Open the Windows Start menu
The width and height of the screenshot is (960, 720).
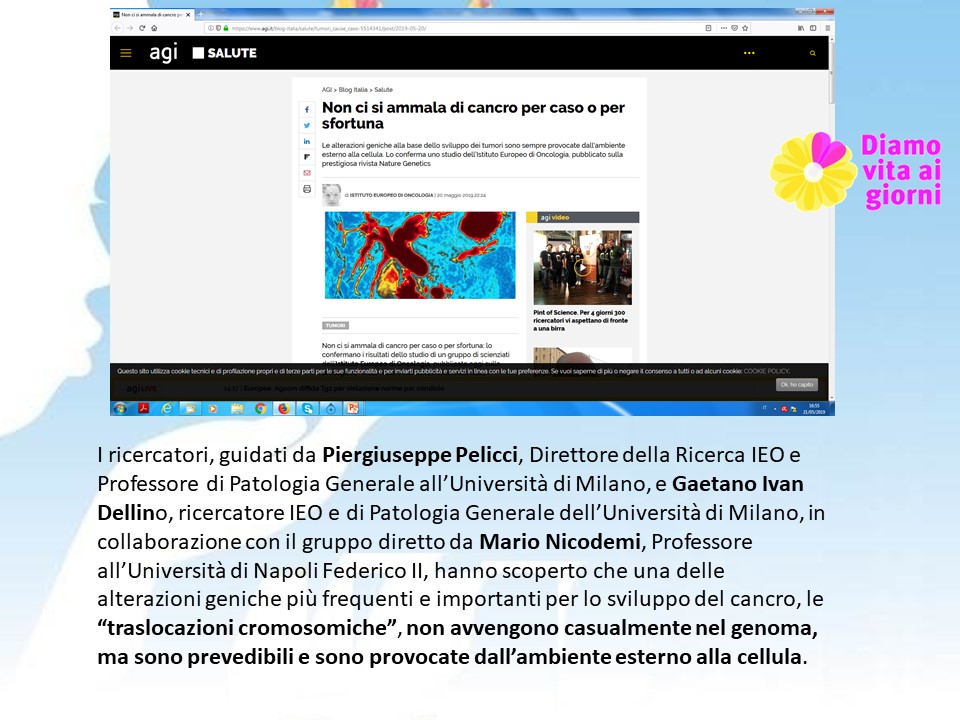pos(120,408)
